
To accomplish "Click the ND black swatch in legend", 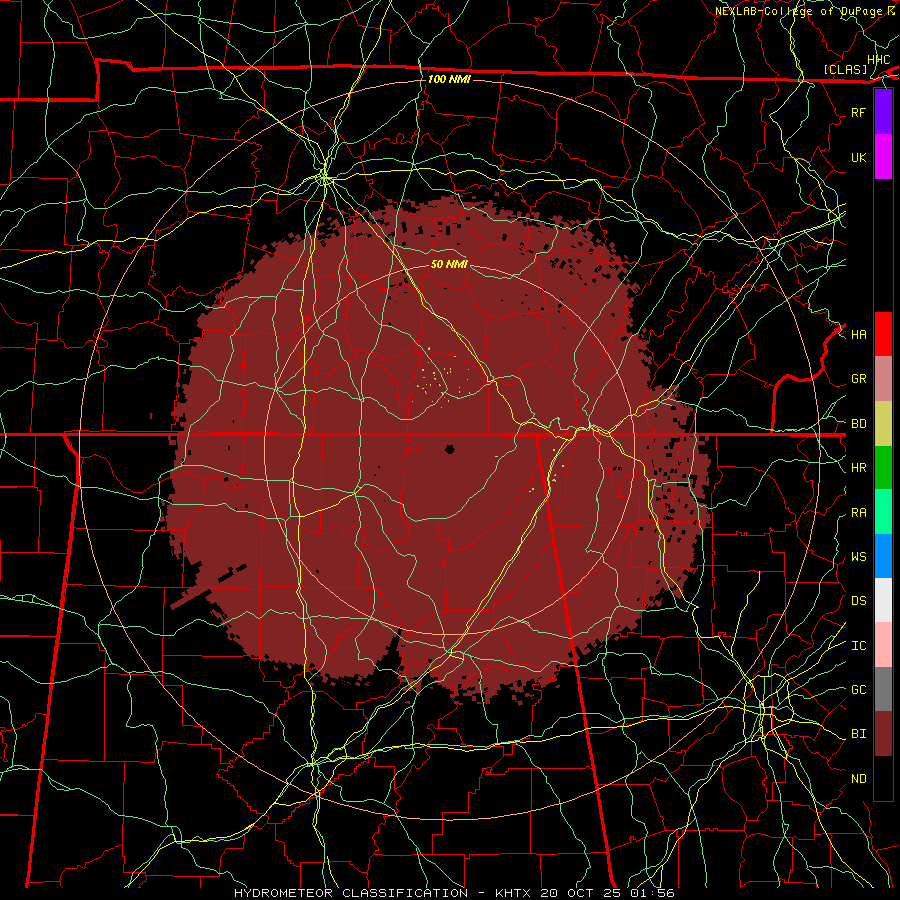I will pyautogui.click(x=883, y=778).
